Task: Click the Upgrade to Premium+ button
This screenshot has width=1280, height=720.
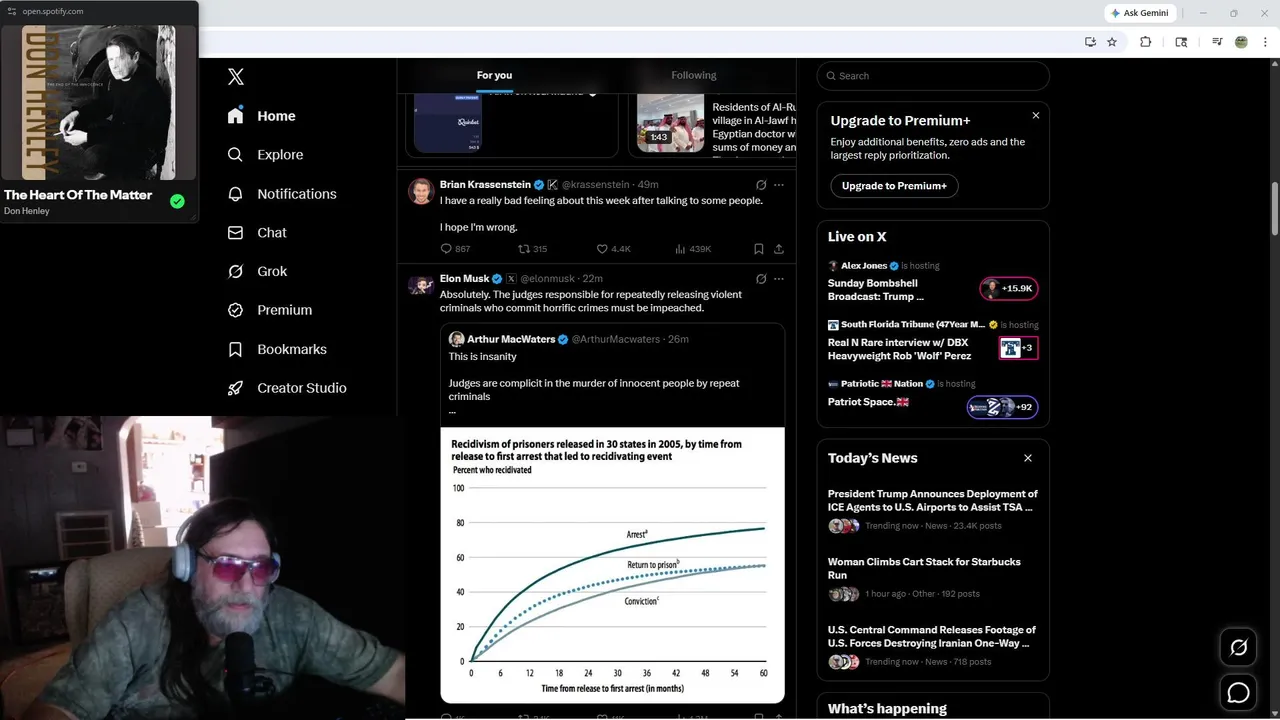Action: pos(894,186)
